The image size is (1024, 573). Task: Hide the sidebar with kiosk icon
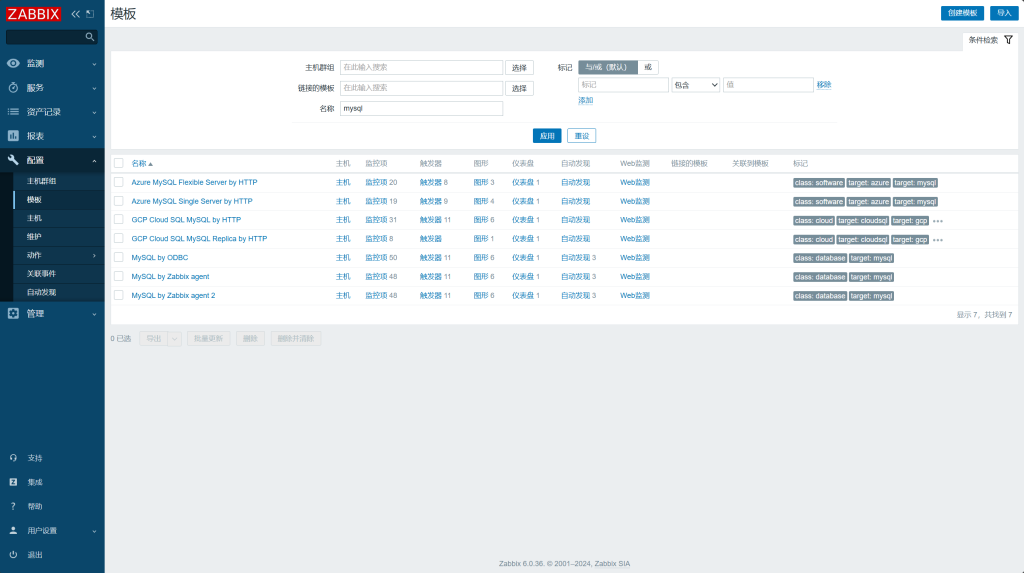tap(90, 14)
